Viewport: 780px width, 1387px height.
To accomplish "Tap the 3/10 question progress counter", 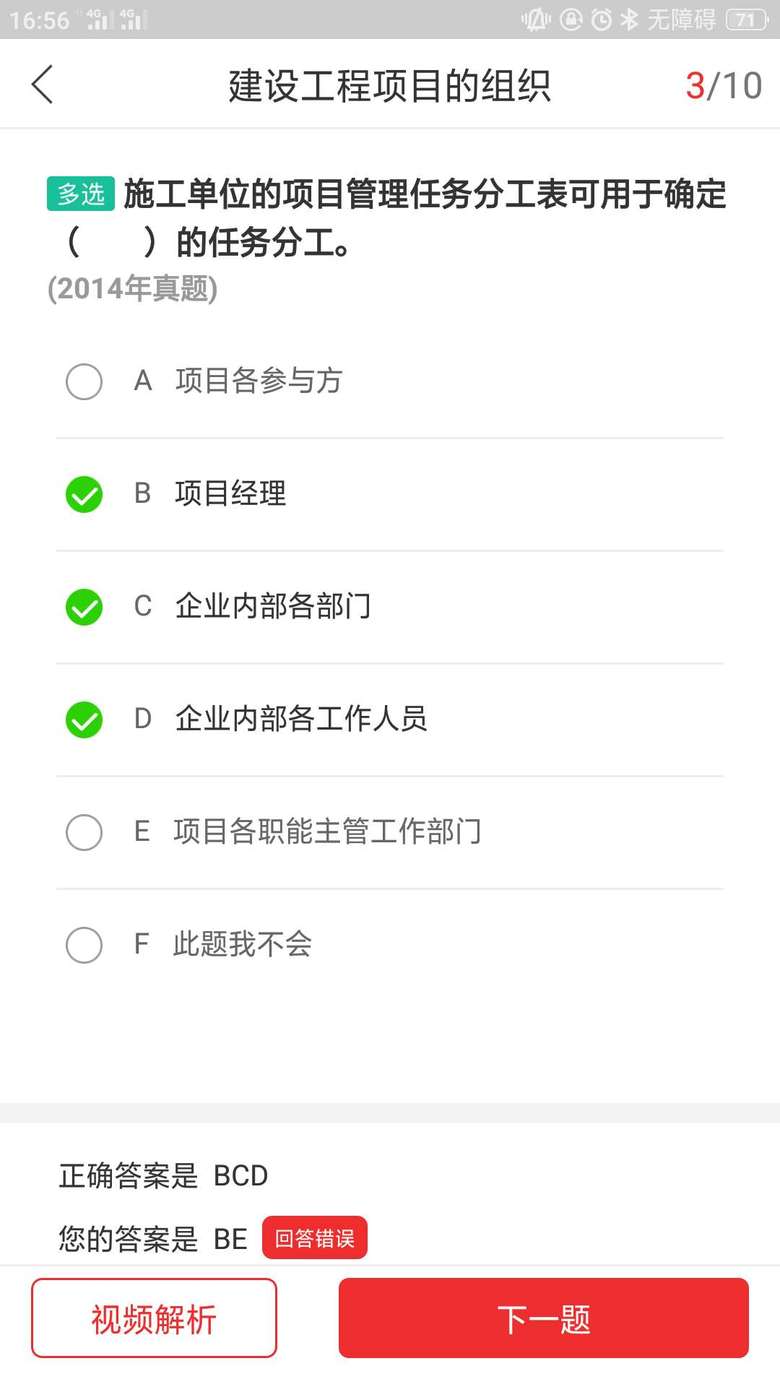I will [x=723, y=86].
